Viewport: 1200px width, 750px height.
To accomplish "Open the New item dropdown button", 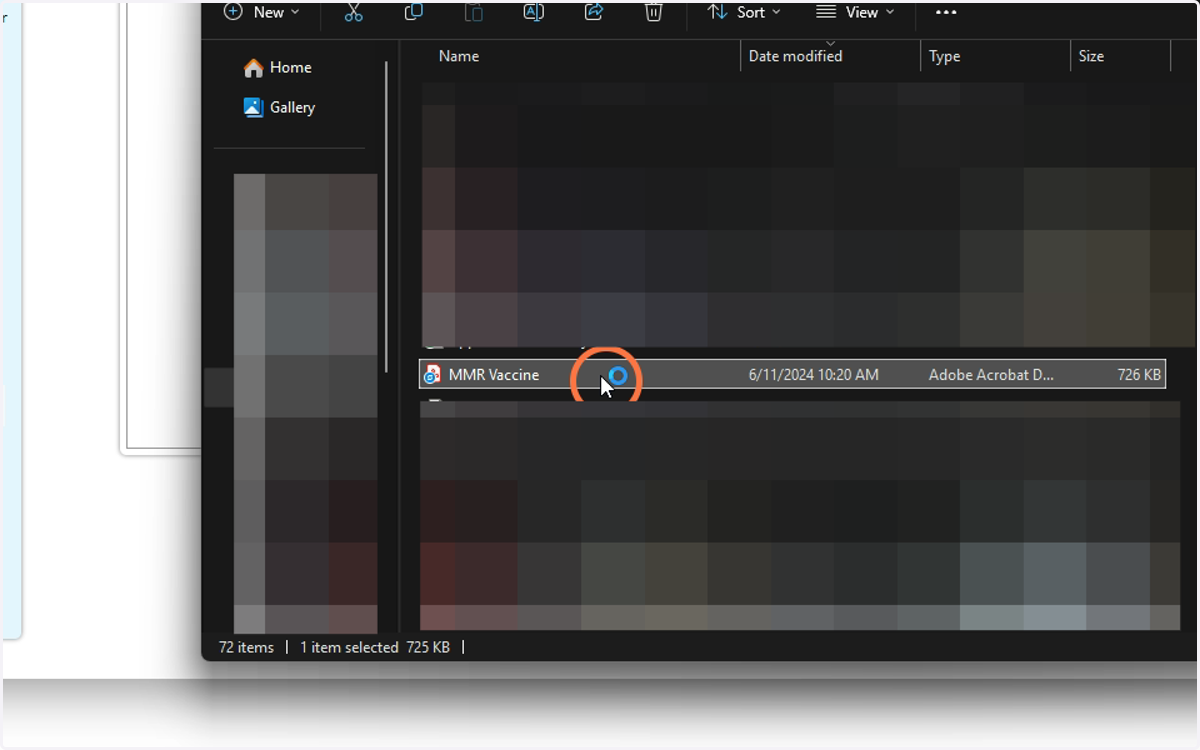I will (x=261, y=12).
